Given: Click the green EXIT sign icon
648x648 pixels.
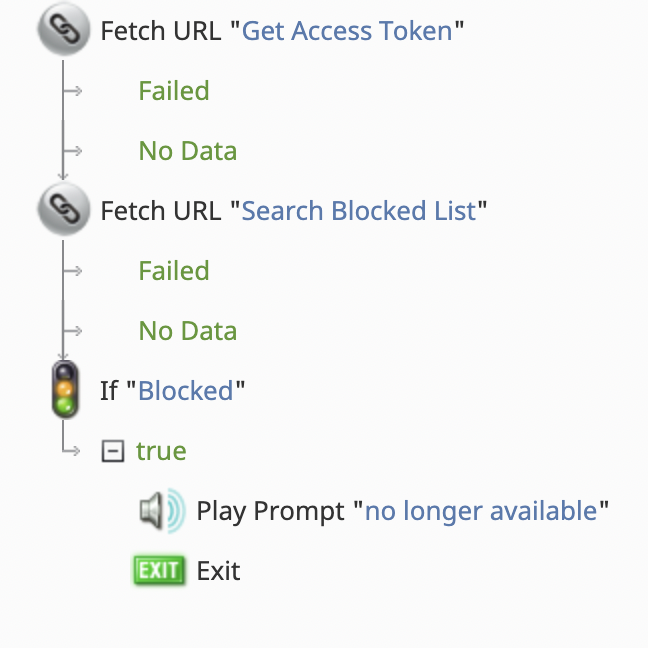Looking at the screenshot, I should tap(159, 571).
